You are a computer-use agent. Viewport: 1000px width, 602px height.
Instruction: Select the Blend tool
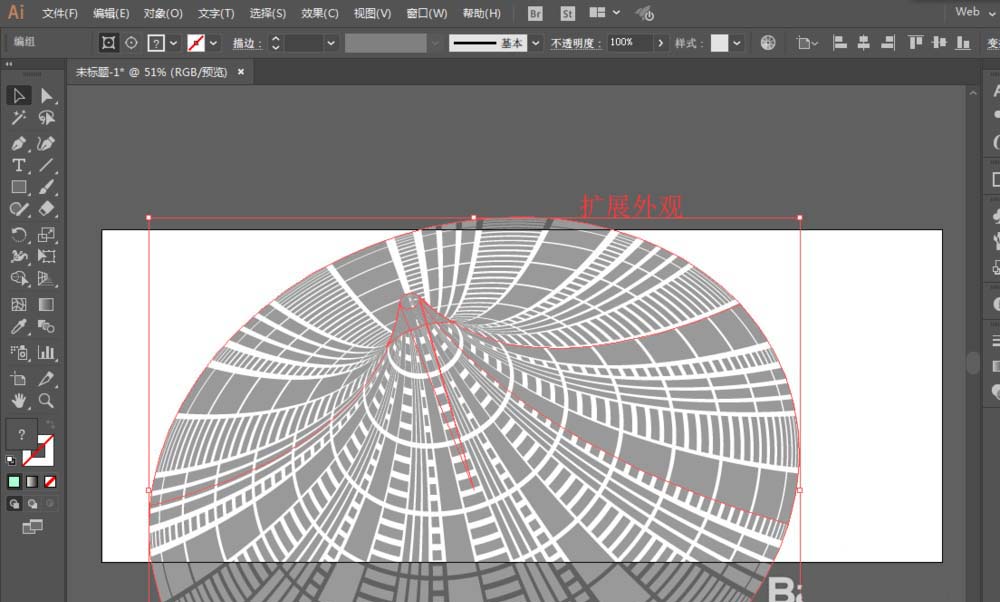47,327
